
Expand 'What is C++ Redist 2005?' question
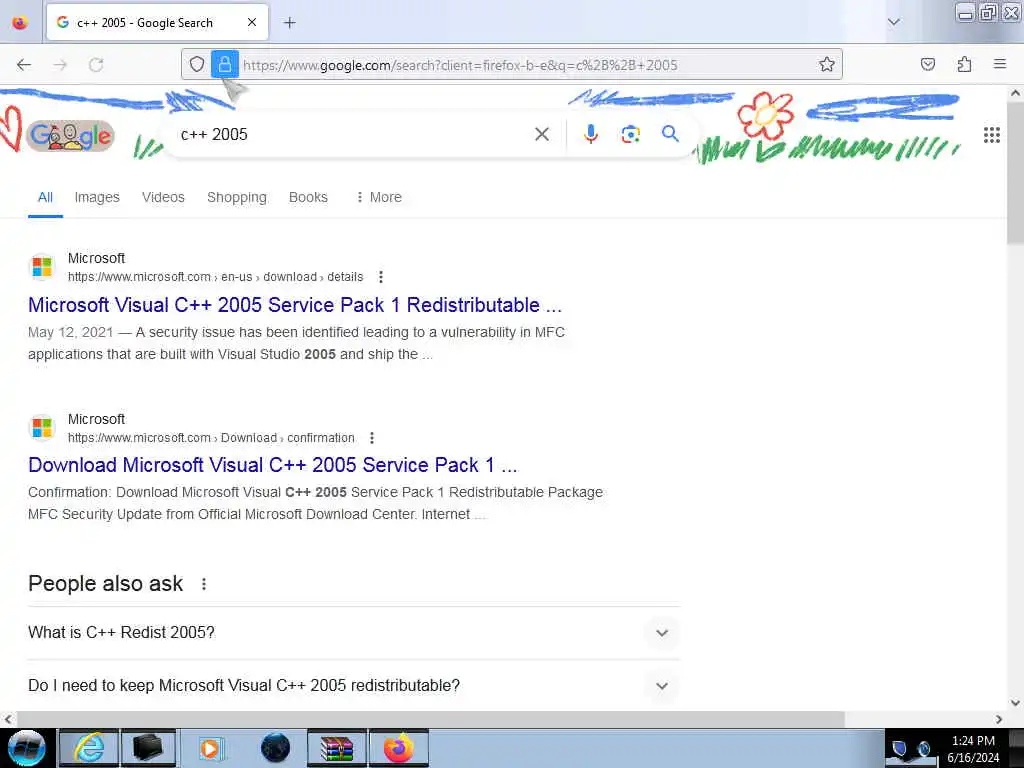pos(353,632)
